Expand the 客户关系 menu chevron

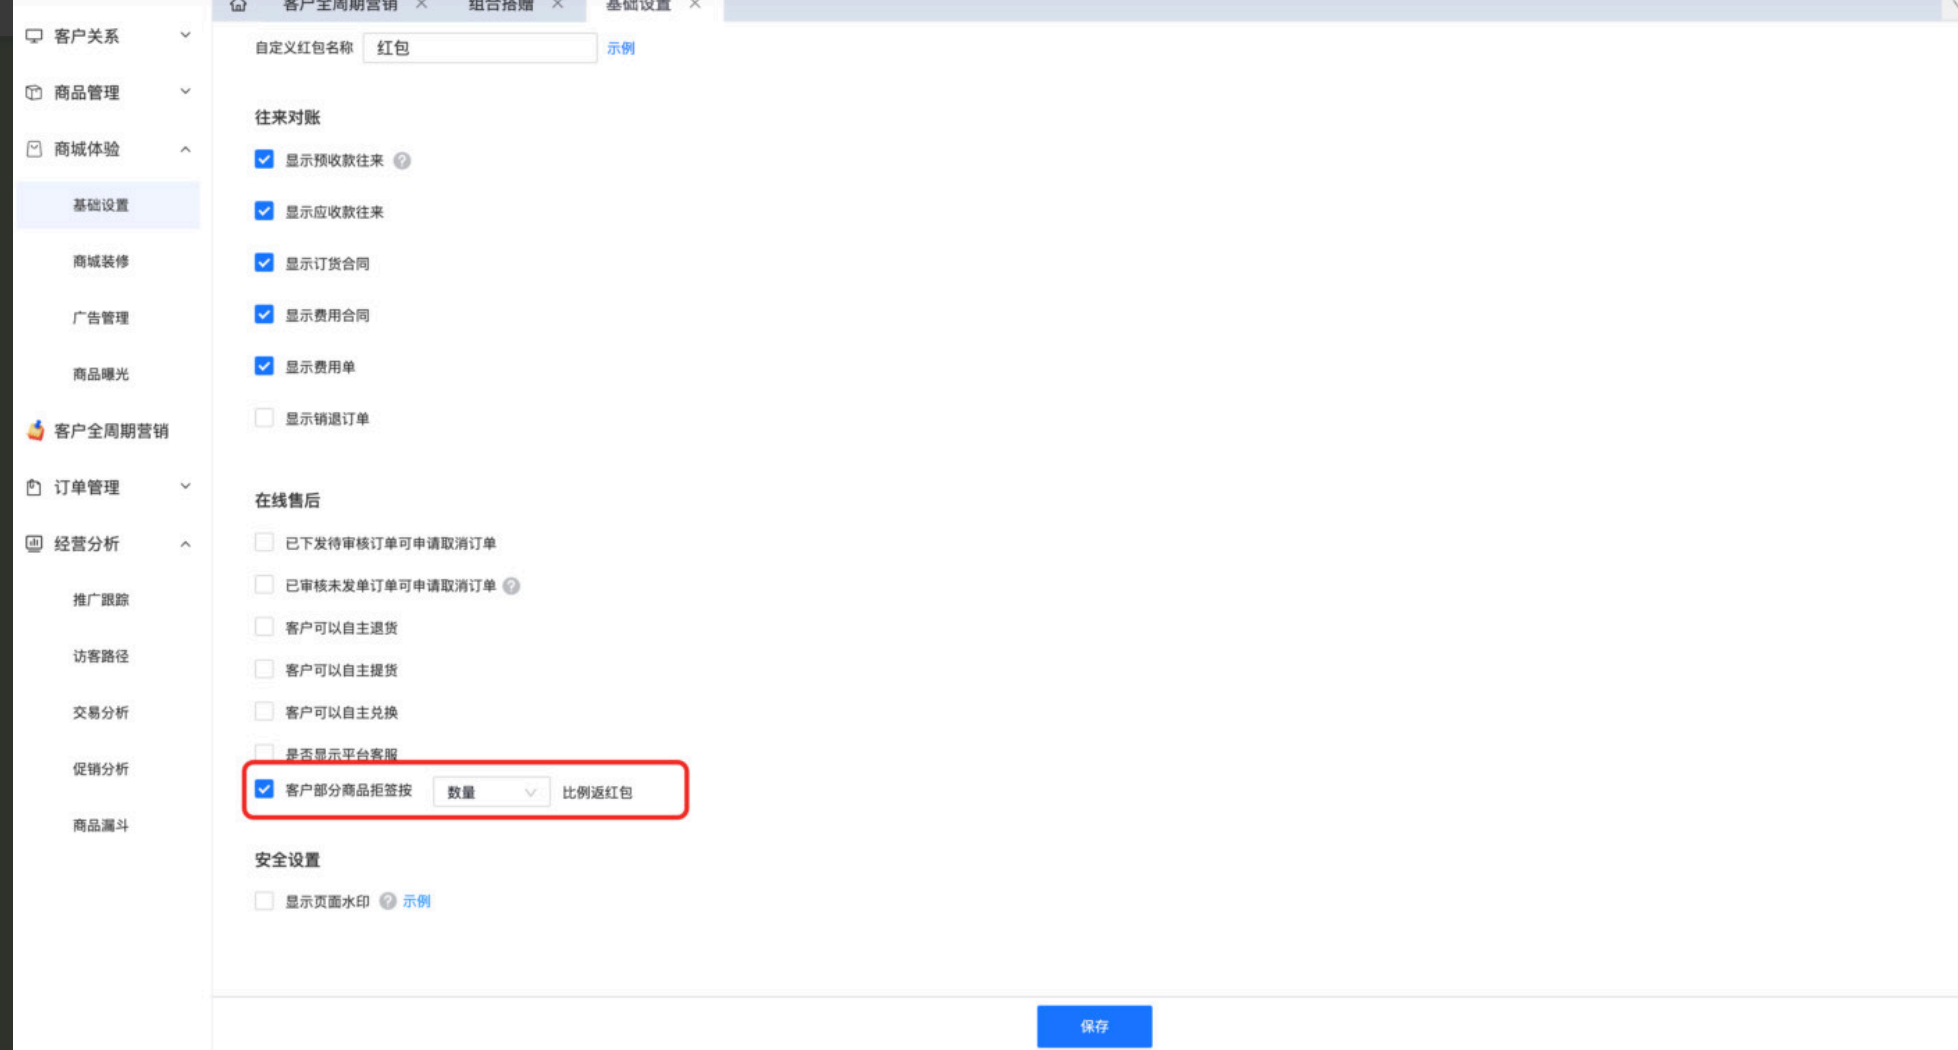[x=185, y=36]
